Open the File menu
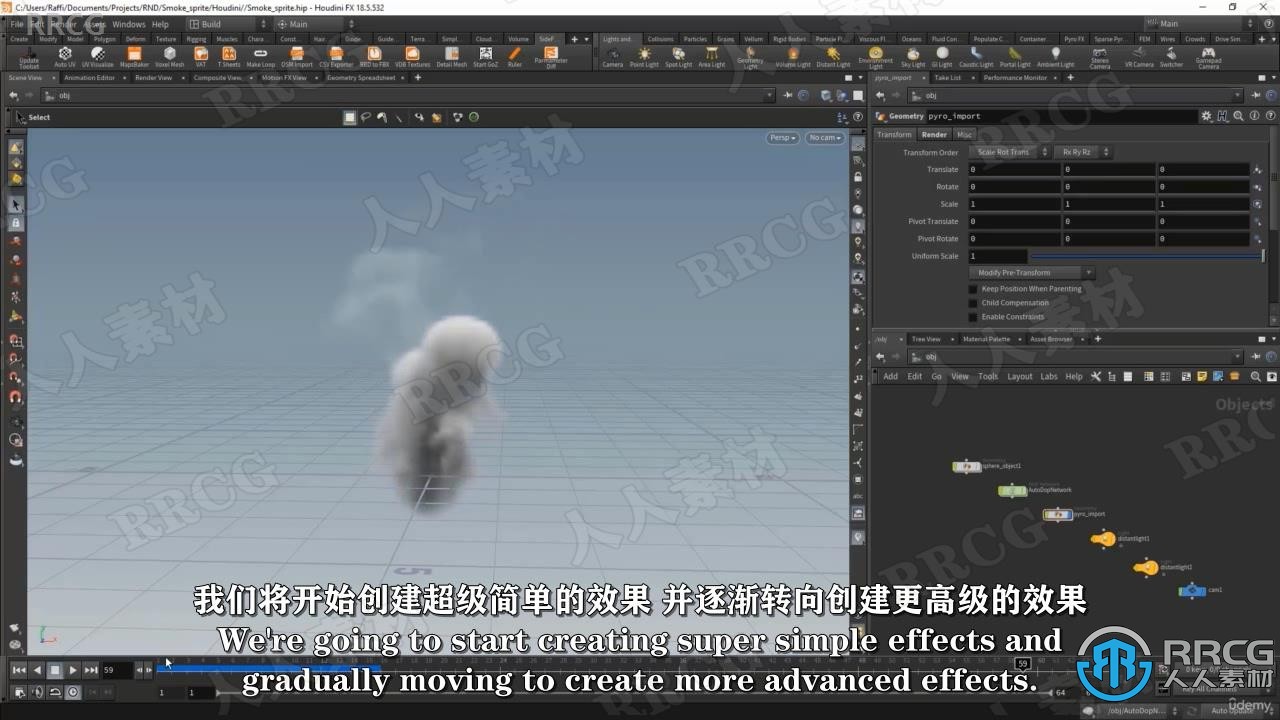Viewport: 1280px width, 720px height. 16,24
